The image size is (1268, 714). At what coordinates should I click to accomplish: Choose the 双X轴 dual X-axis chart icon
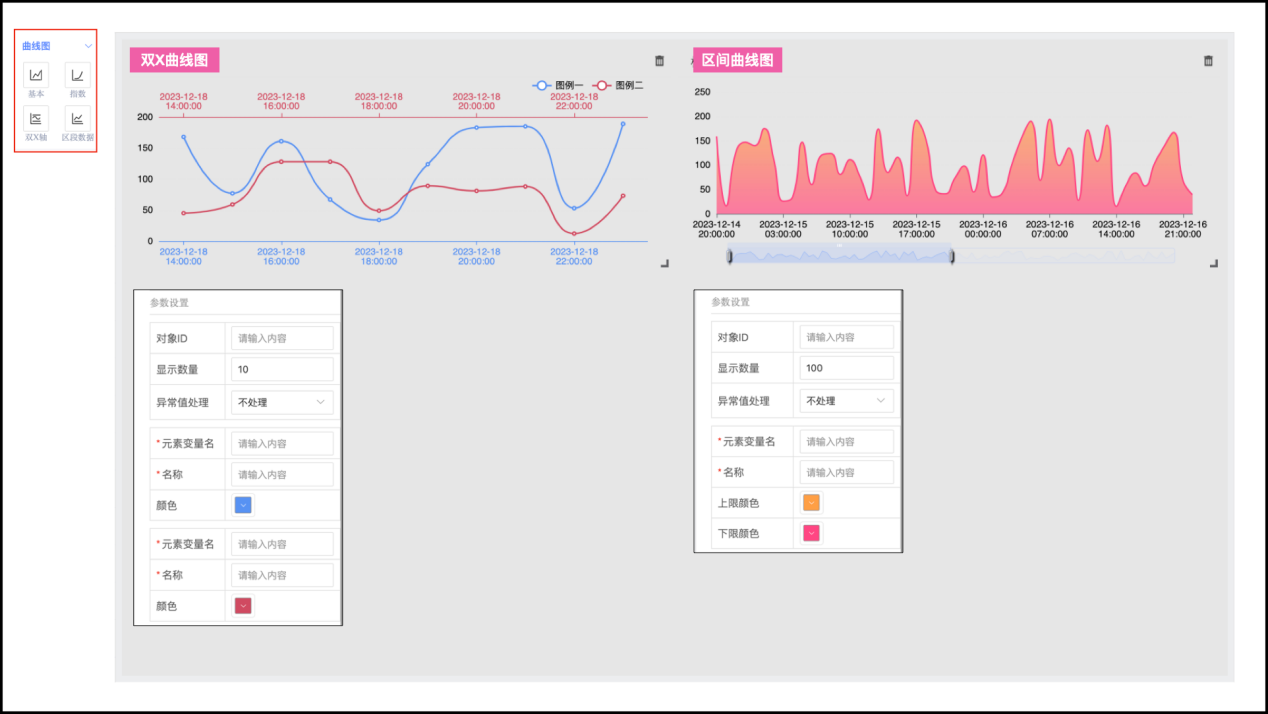point(36,119)
